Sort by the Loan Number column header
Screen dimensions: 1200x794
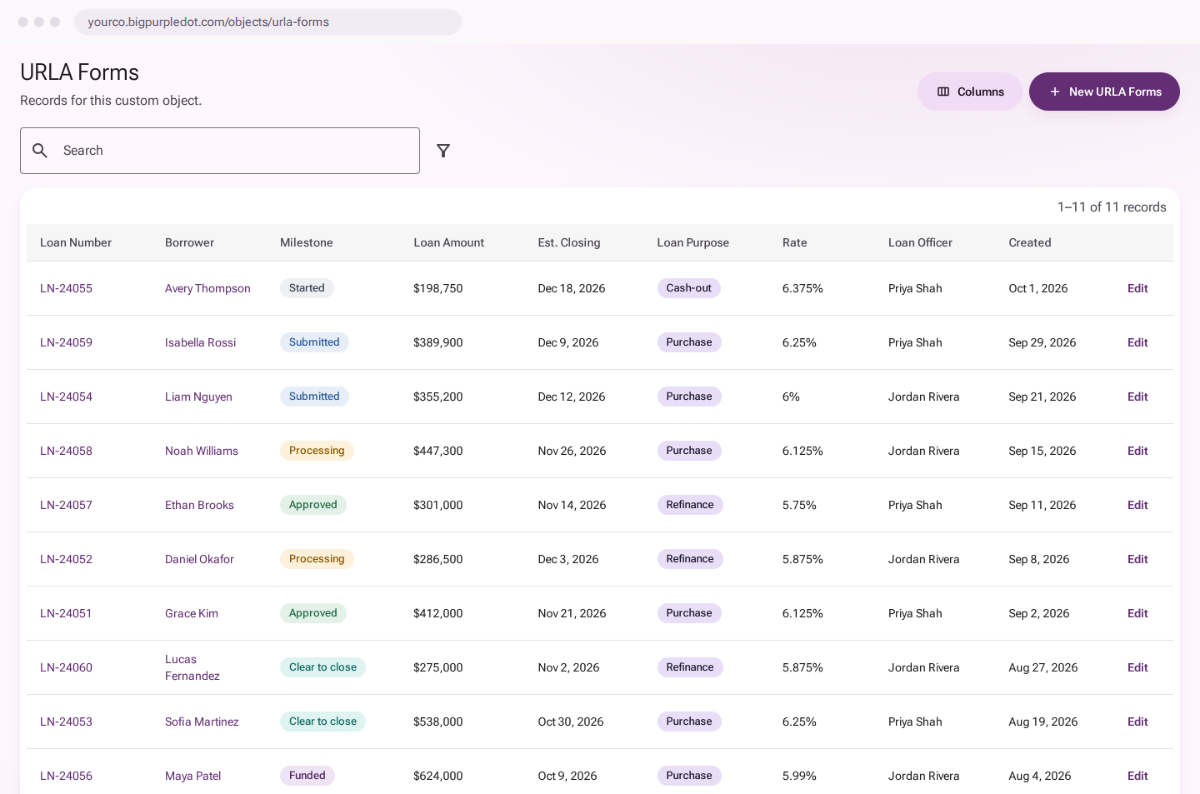coord(76,242)
